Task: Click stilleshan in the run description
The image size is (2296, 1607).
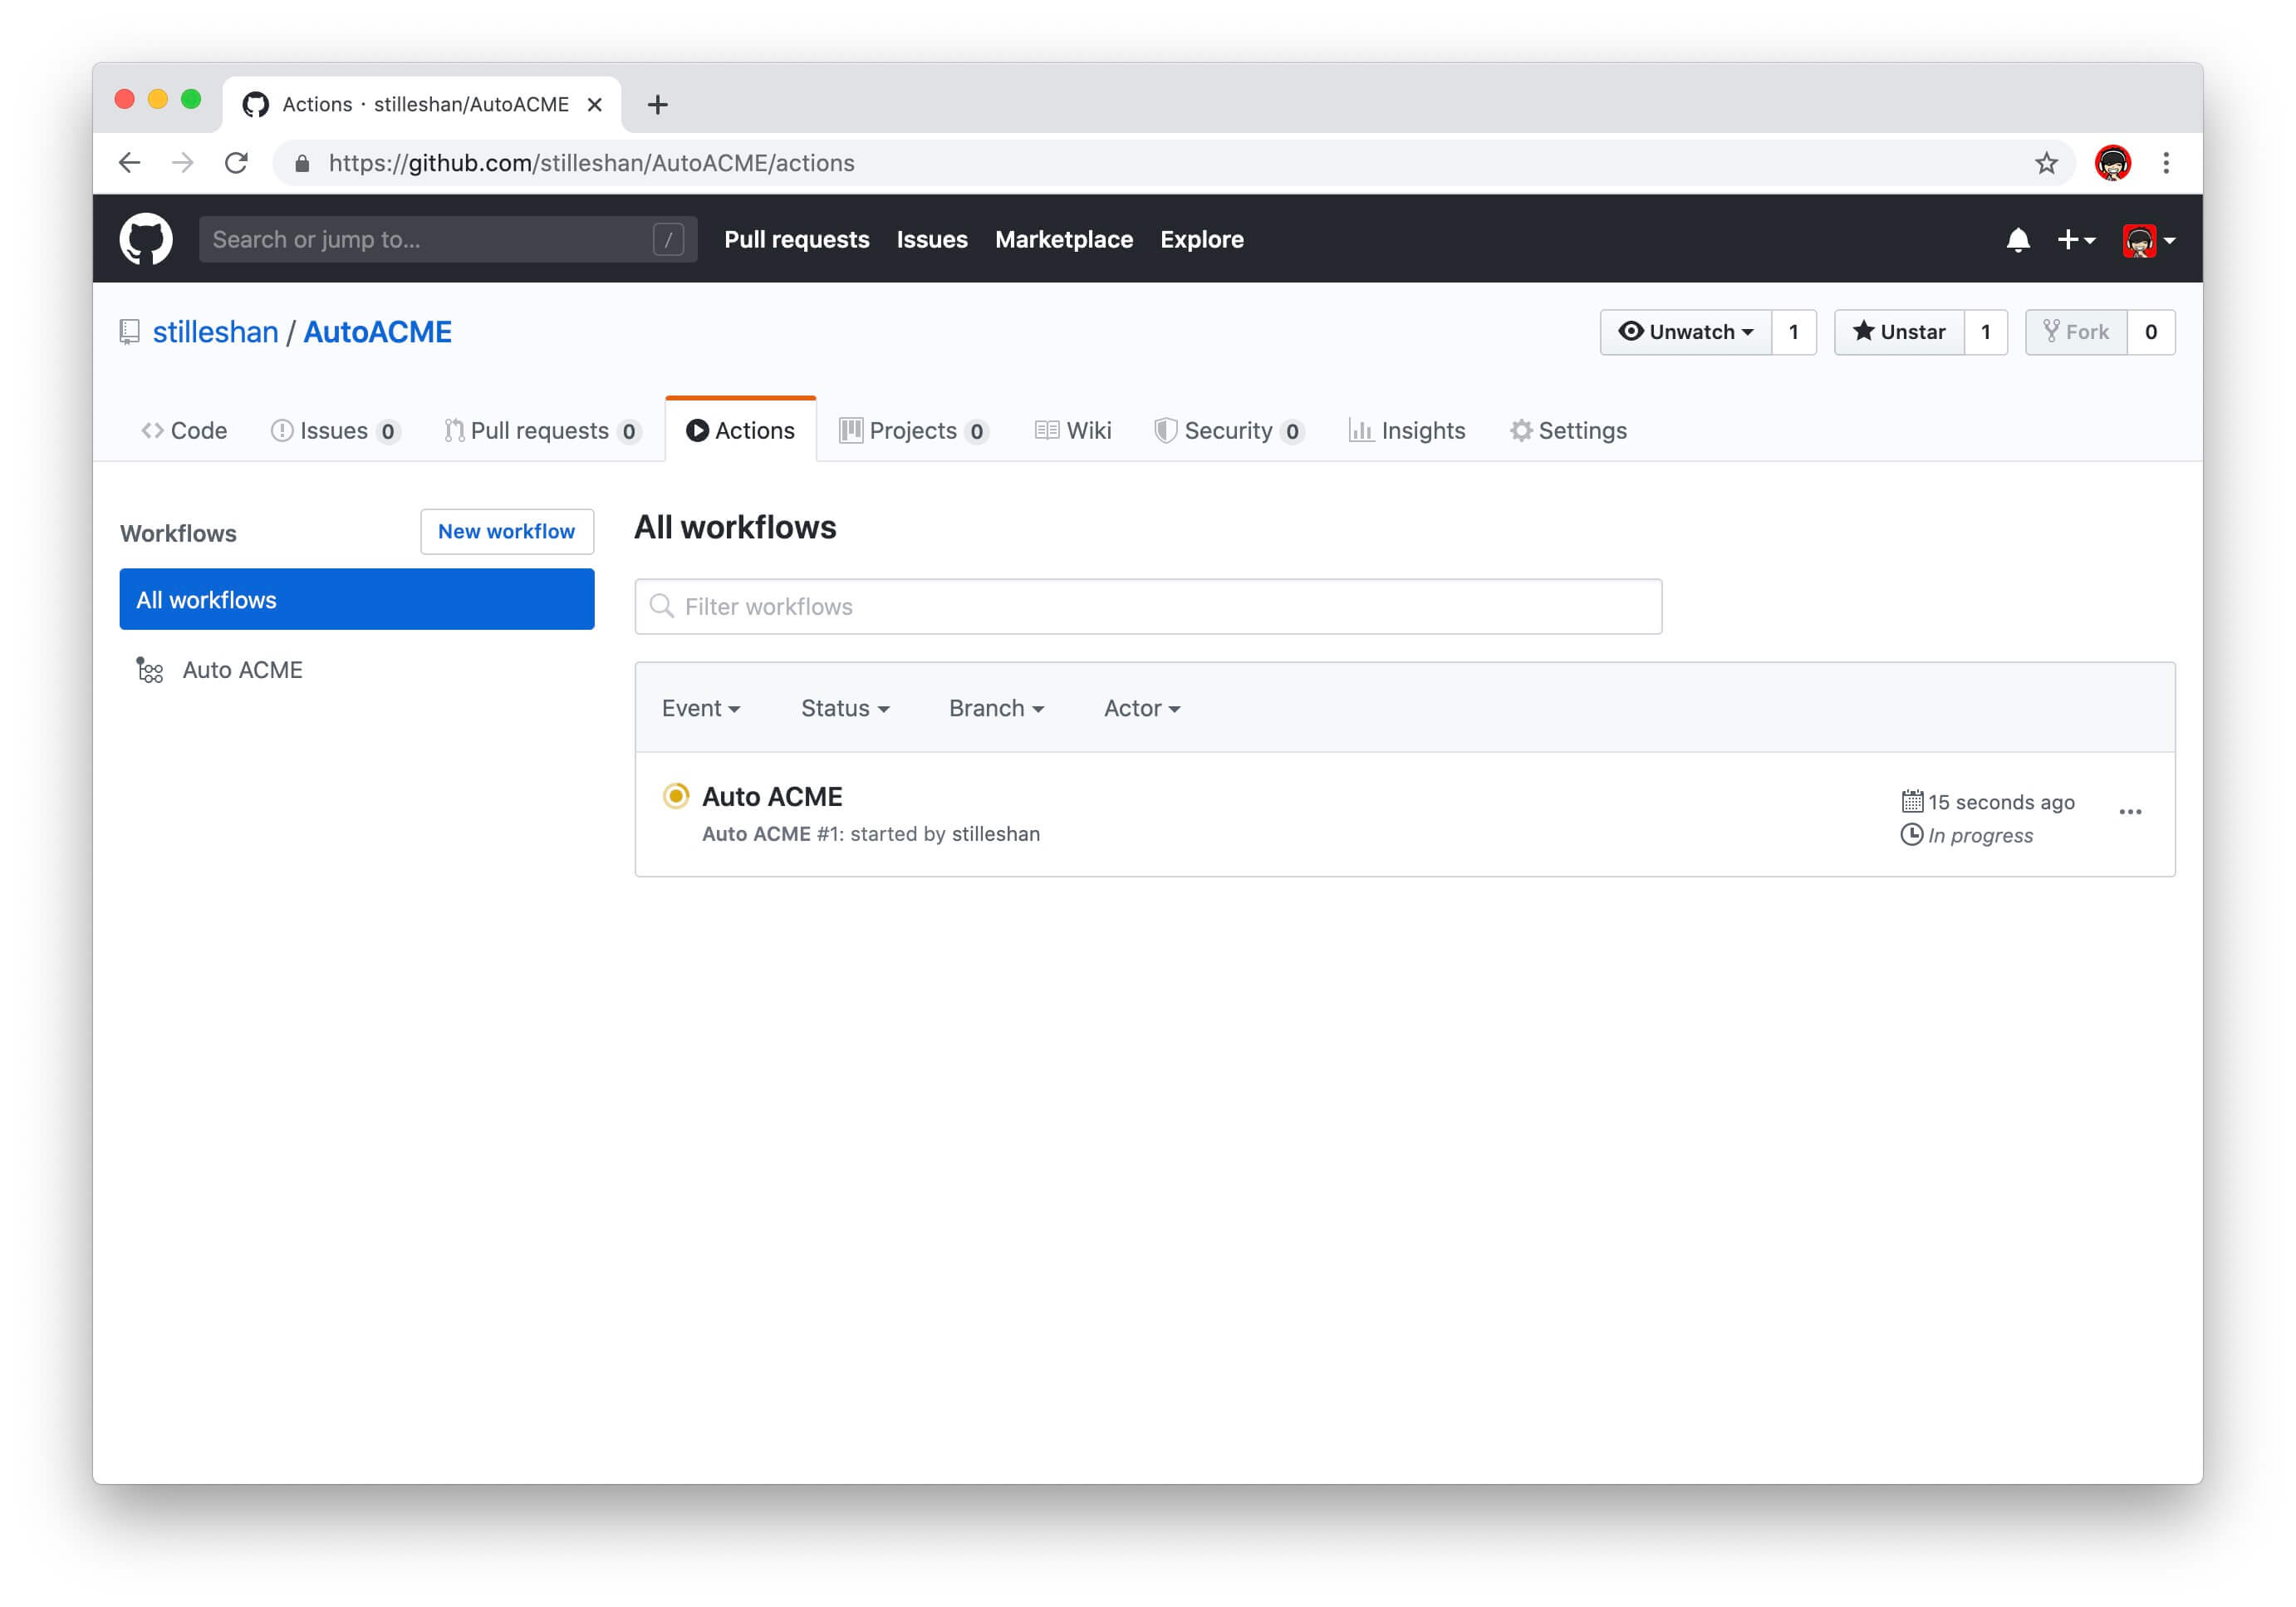Action: pos(996,834)
